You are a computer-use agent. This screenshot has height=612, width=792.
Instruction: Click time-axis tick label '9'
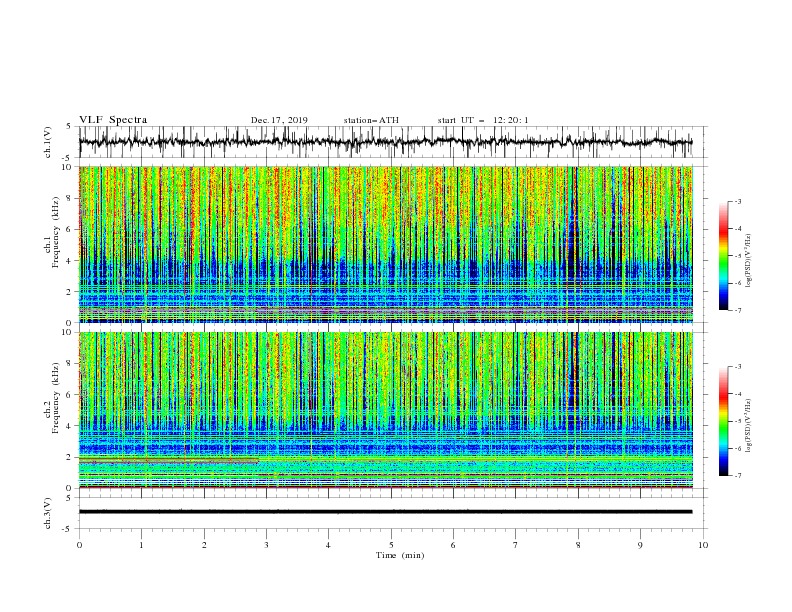(640, 545)
